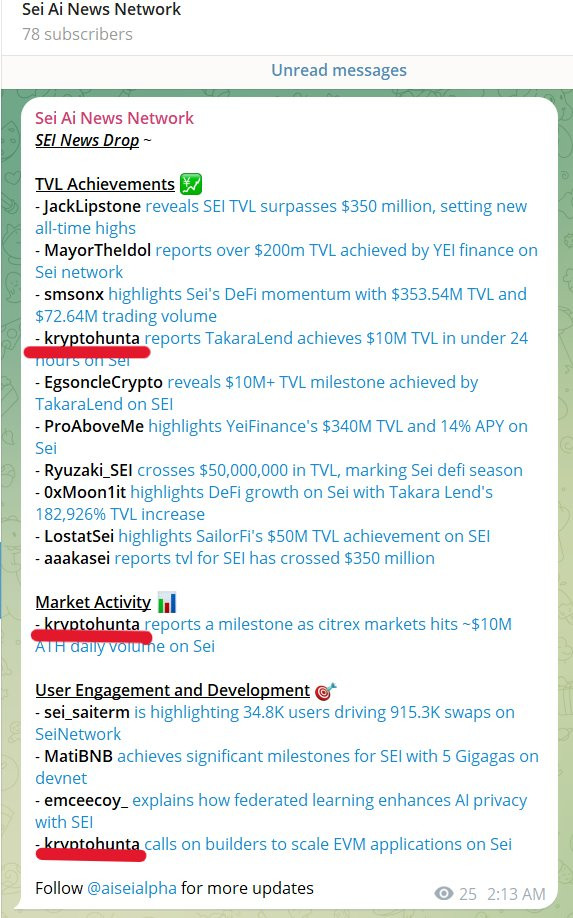Viewport: 573px width, 918px height.
Task: Open aaakasei's SEI tvl $350 million link
Action: click(x=275, y=559)
